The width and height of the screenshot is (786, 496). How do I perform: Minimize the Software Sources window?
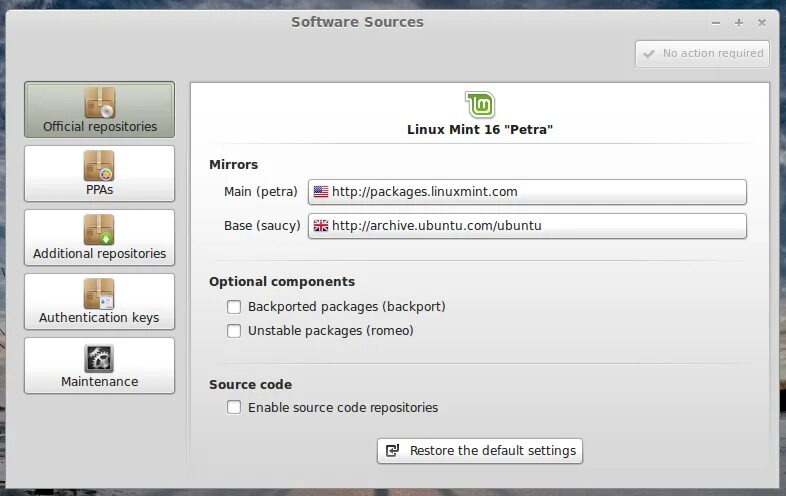[x=716, y=23]
